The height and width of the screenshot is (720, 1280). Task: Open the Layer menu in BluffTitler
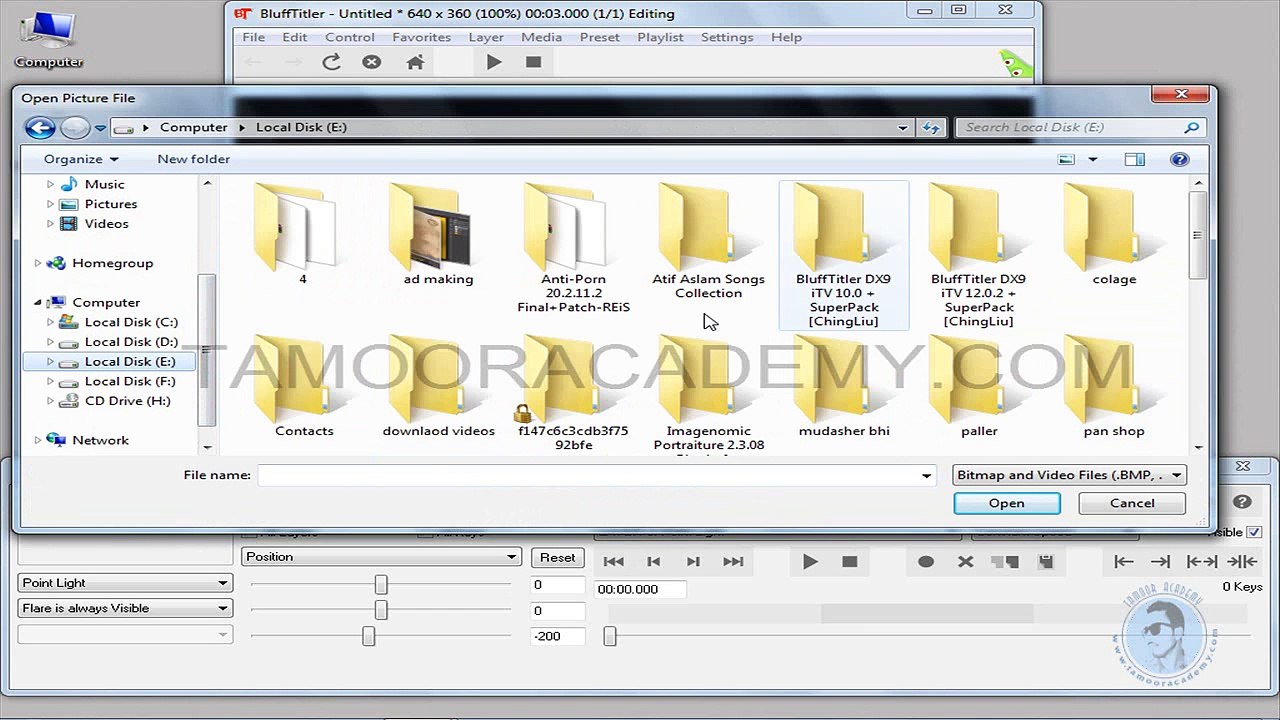(486, 37)
